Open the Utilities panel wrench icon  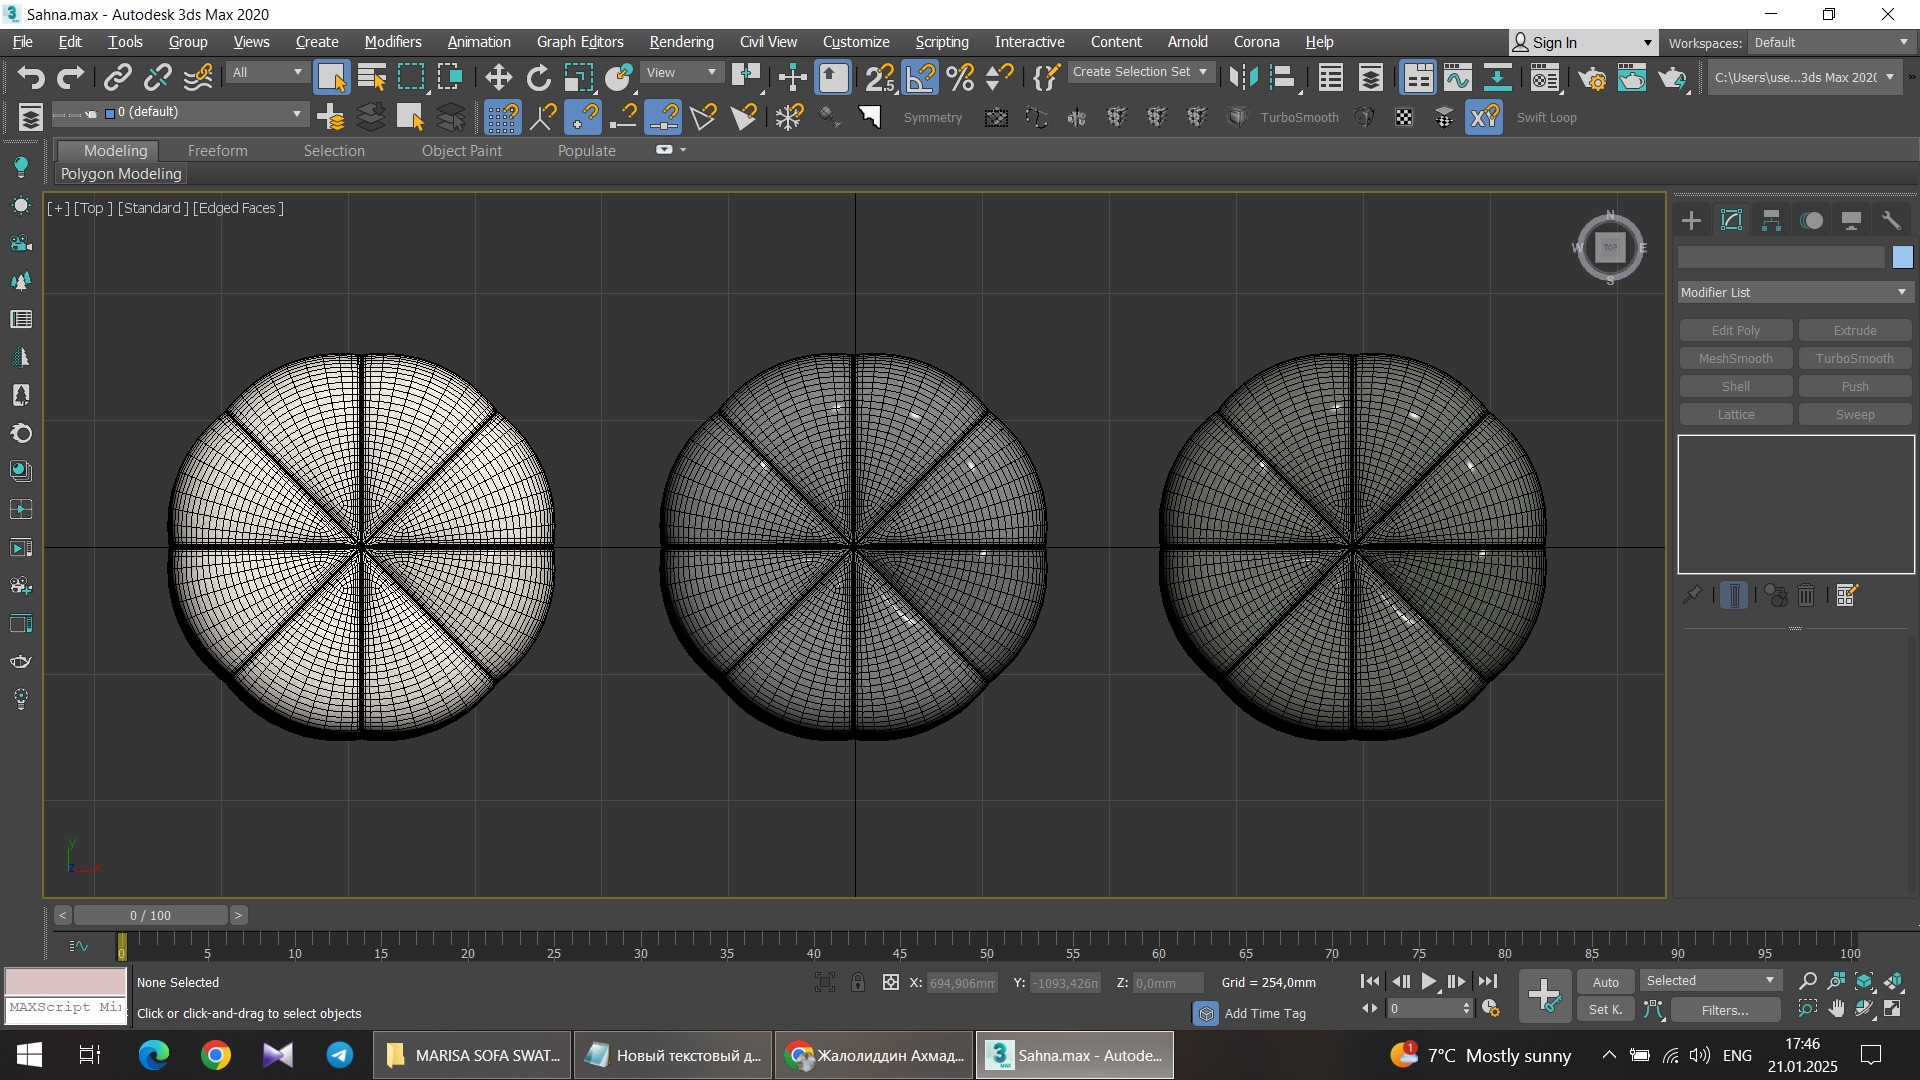pos(1890,221)
